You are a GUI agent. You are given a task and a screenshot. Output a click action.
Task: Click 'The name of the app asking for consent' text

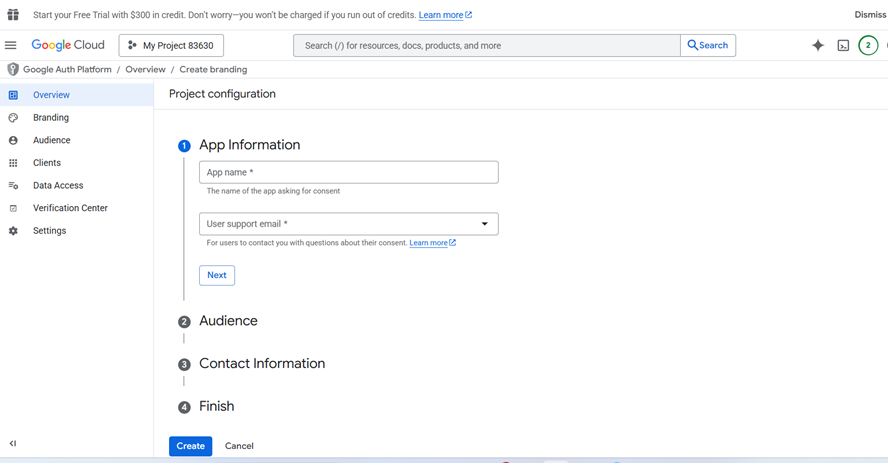[274, 191]
